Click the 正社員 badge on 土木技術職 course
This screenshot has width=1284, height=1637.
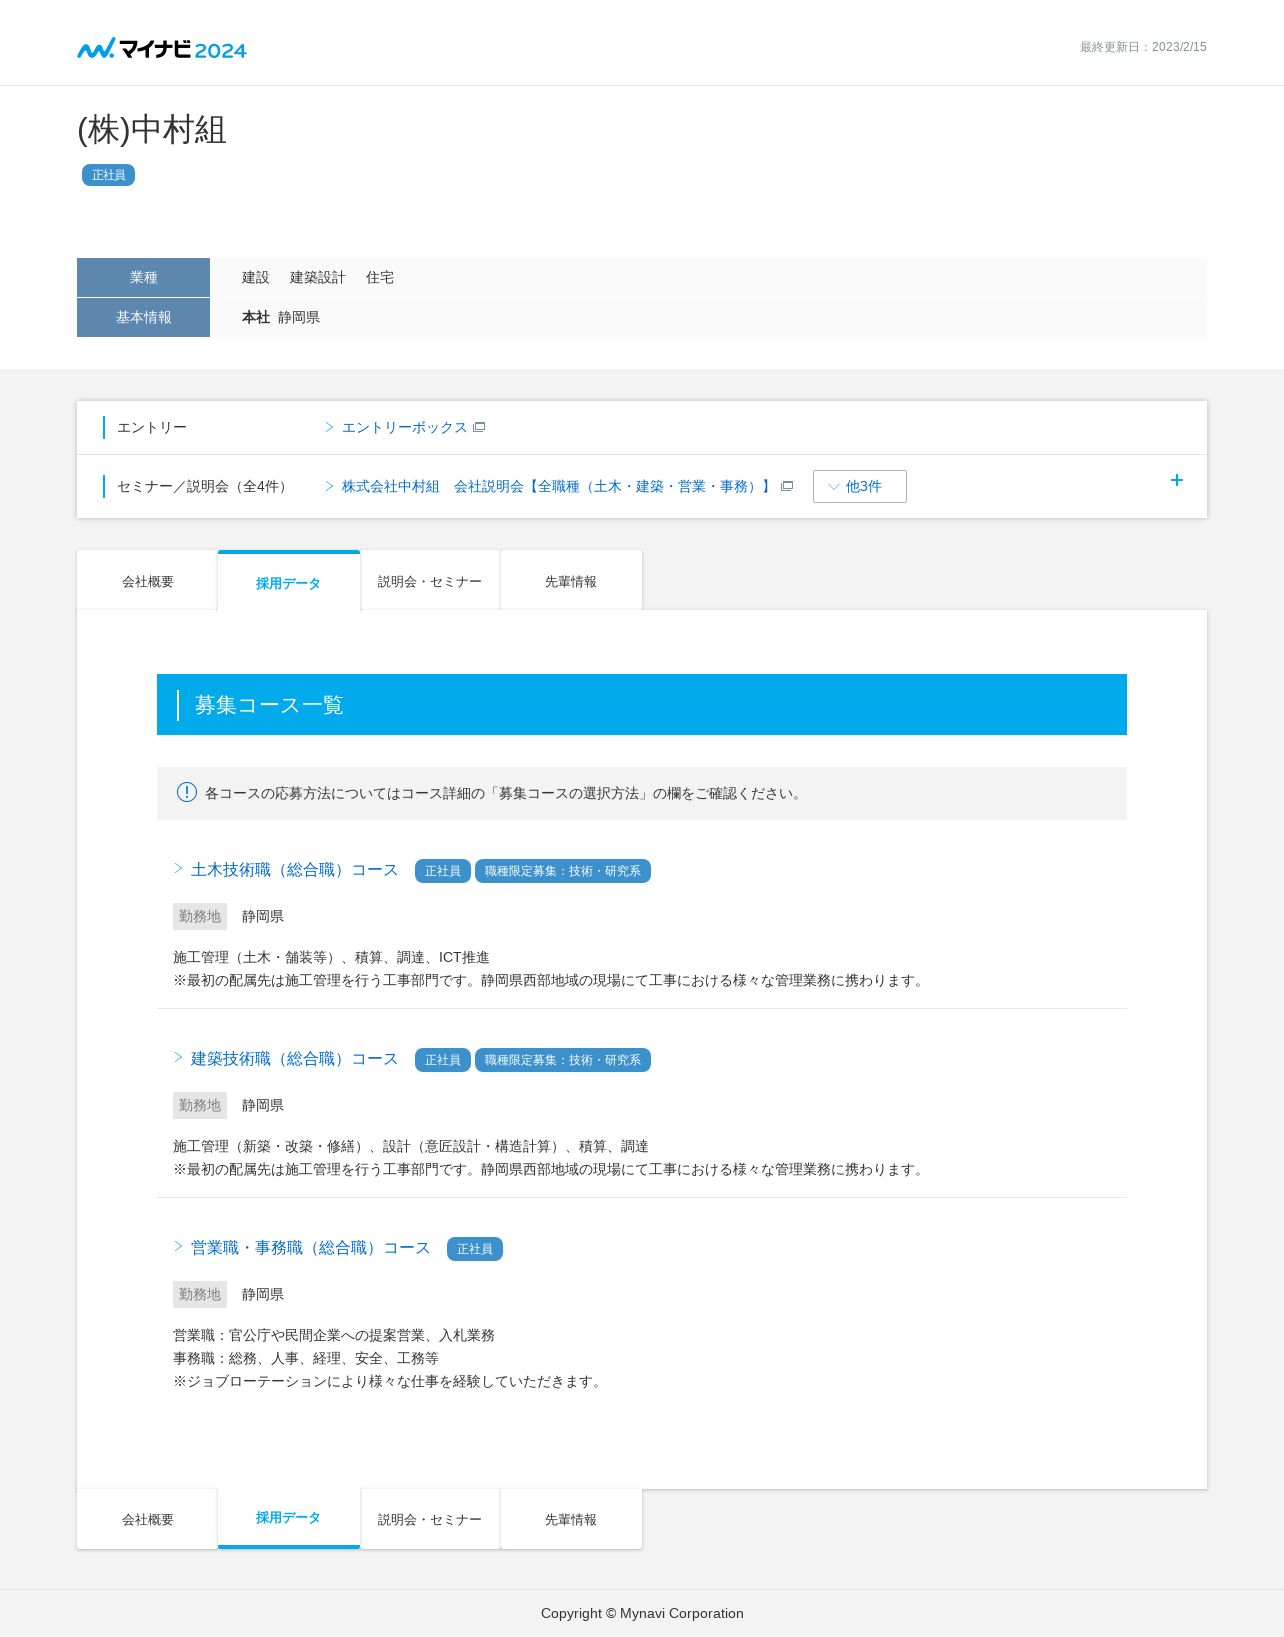[x=443, y=871]
